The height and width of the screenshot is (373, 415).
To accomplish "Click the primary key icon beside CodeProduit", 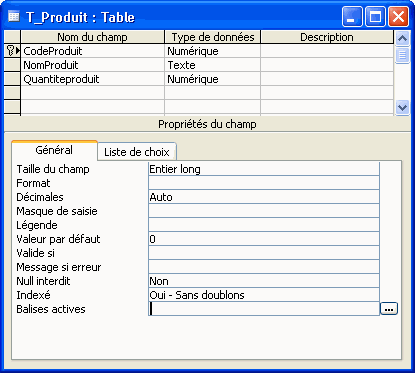I will [10, 51].
